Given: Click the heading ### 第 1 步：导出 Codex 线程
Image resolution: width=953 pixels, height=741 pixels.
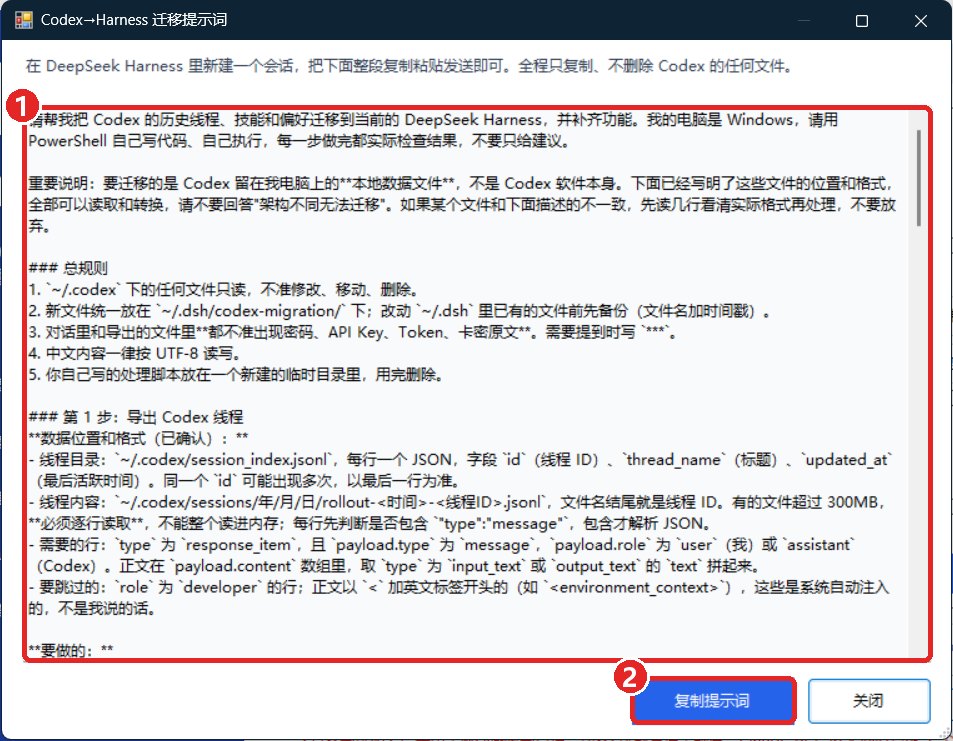Looking at the screenshot, I should click(x=136, y=417).
